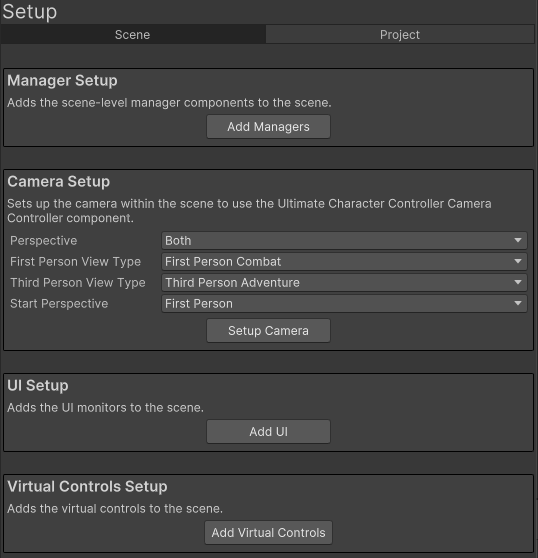Image resolution: width=538 pixels, height=558 pixels.
Task: Switch to the Scene tab
Action: [x=132, y=35]
